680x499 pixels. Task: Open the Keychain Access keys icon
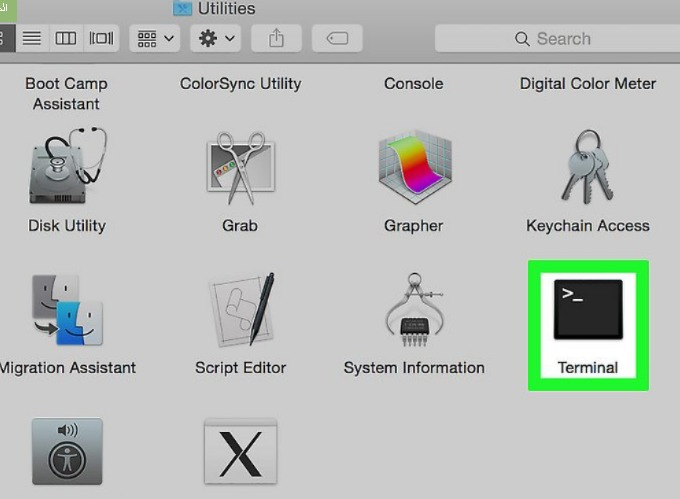coord(588,167)
